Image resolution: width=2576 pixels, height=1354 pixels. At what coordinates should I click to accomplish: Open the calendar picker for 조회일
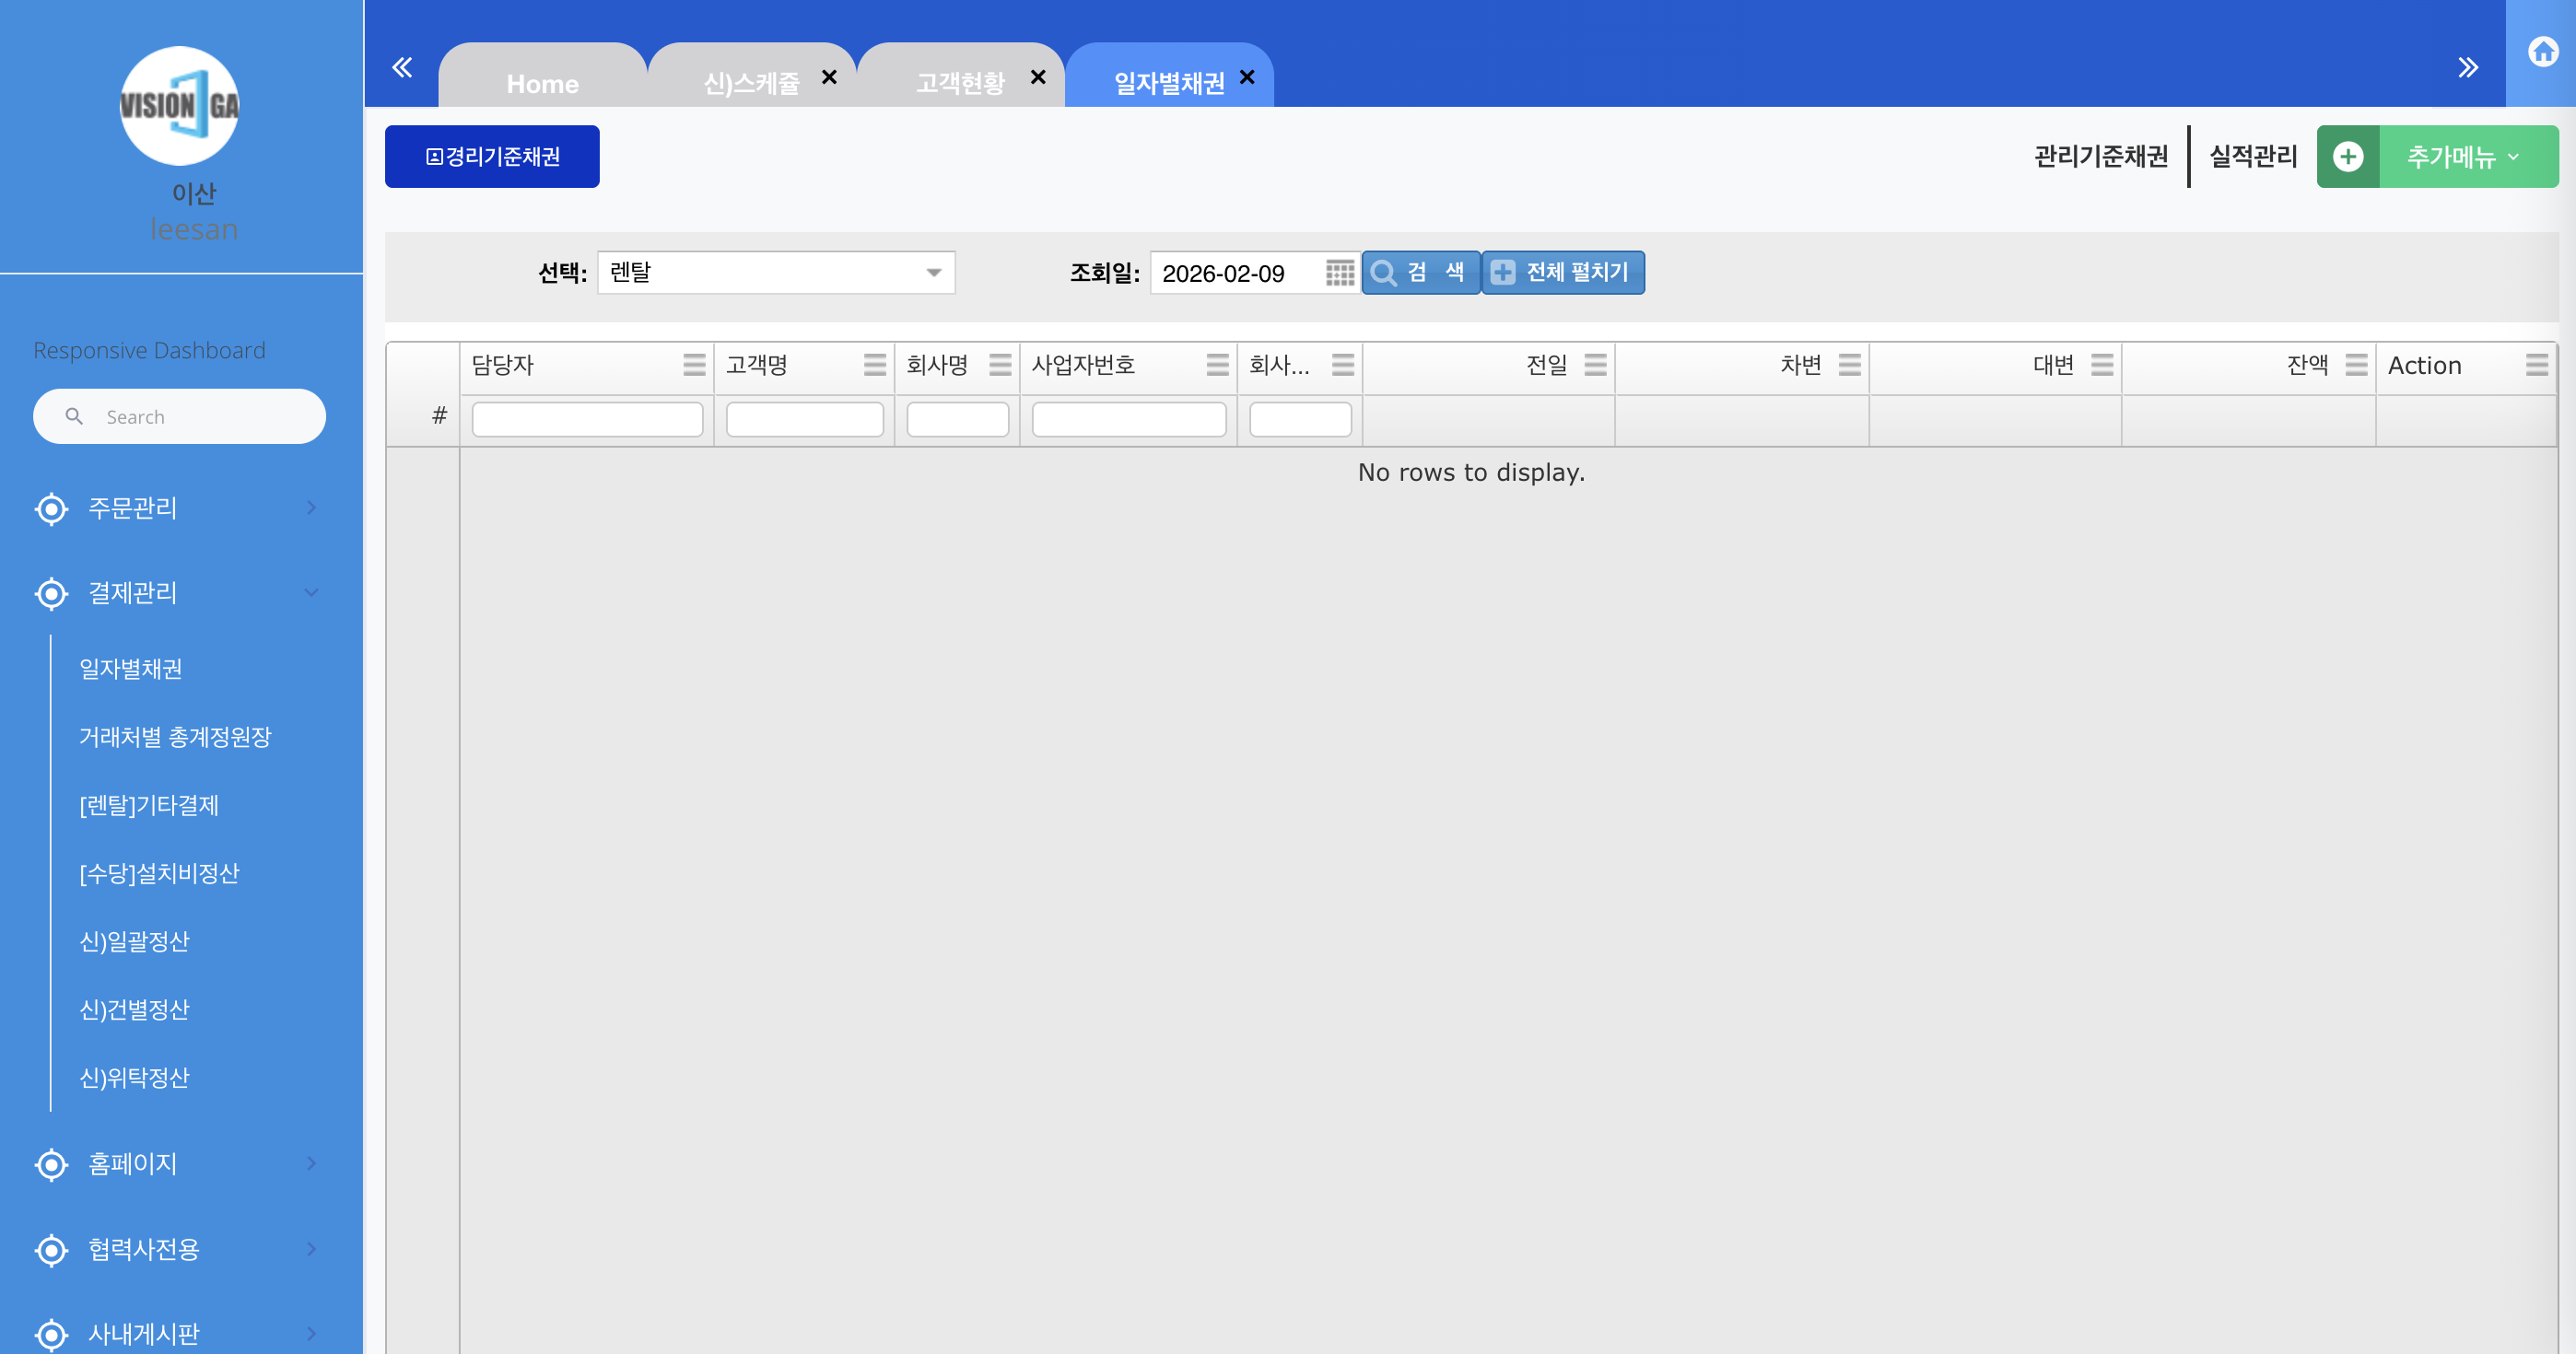pos(1339,273)
